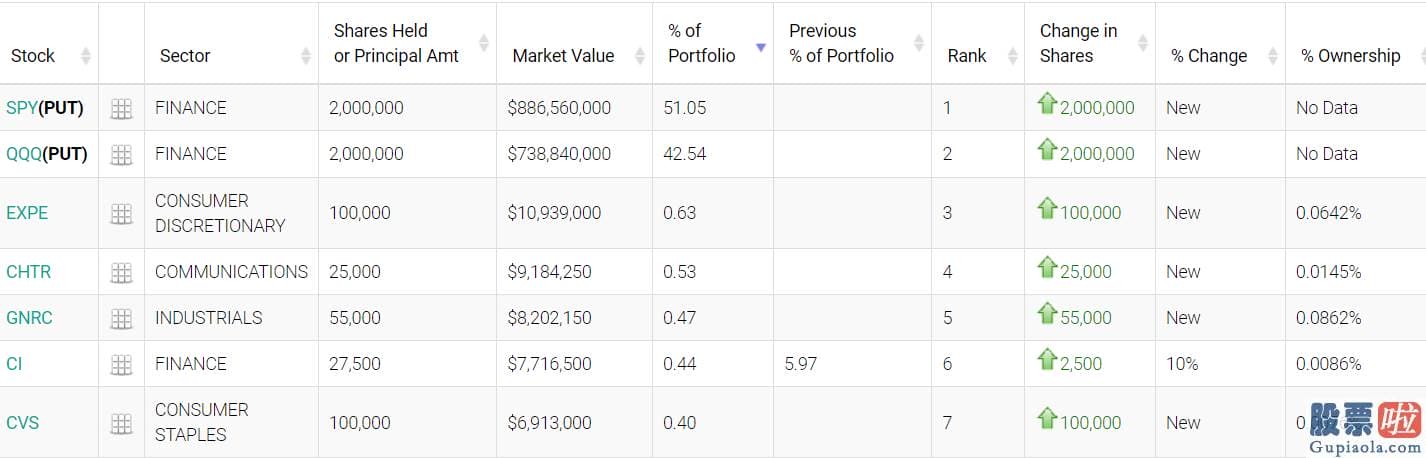Screen dimensions: 1426x458
Task: Open the grid icon beside CI
Action: click(121, 365)
